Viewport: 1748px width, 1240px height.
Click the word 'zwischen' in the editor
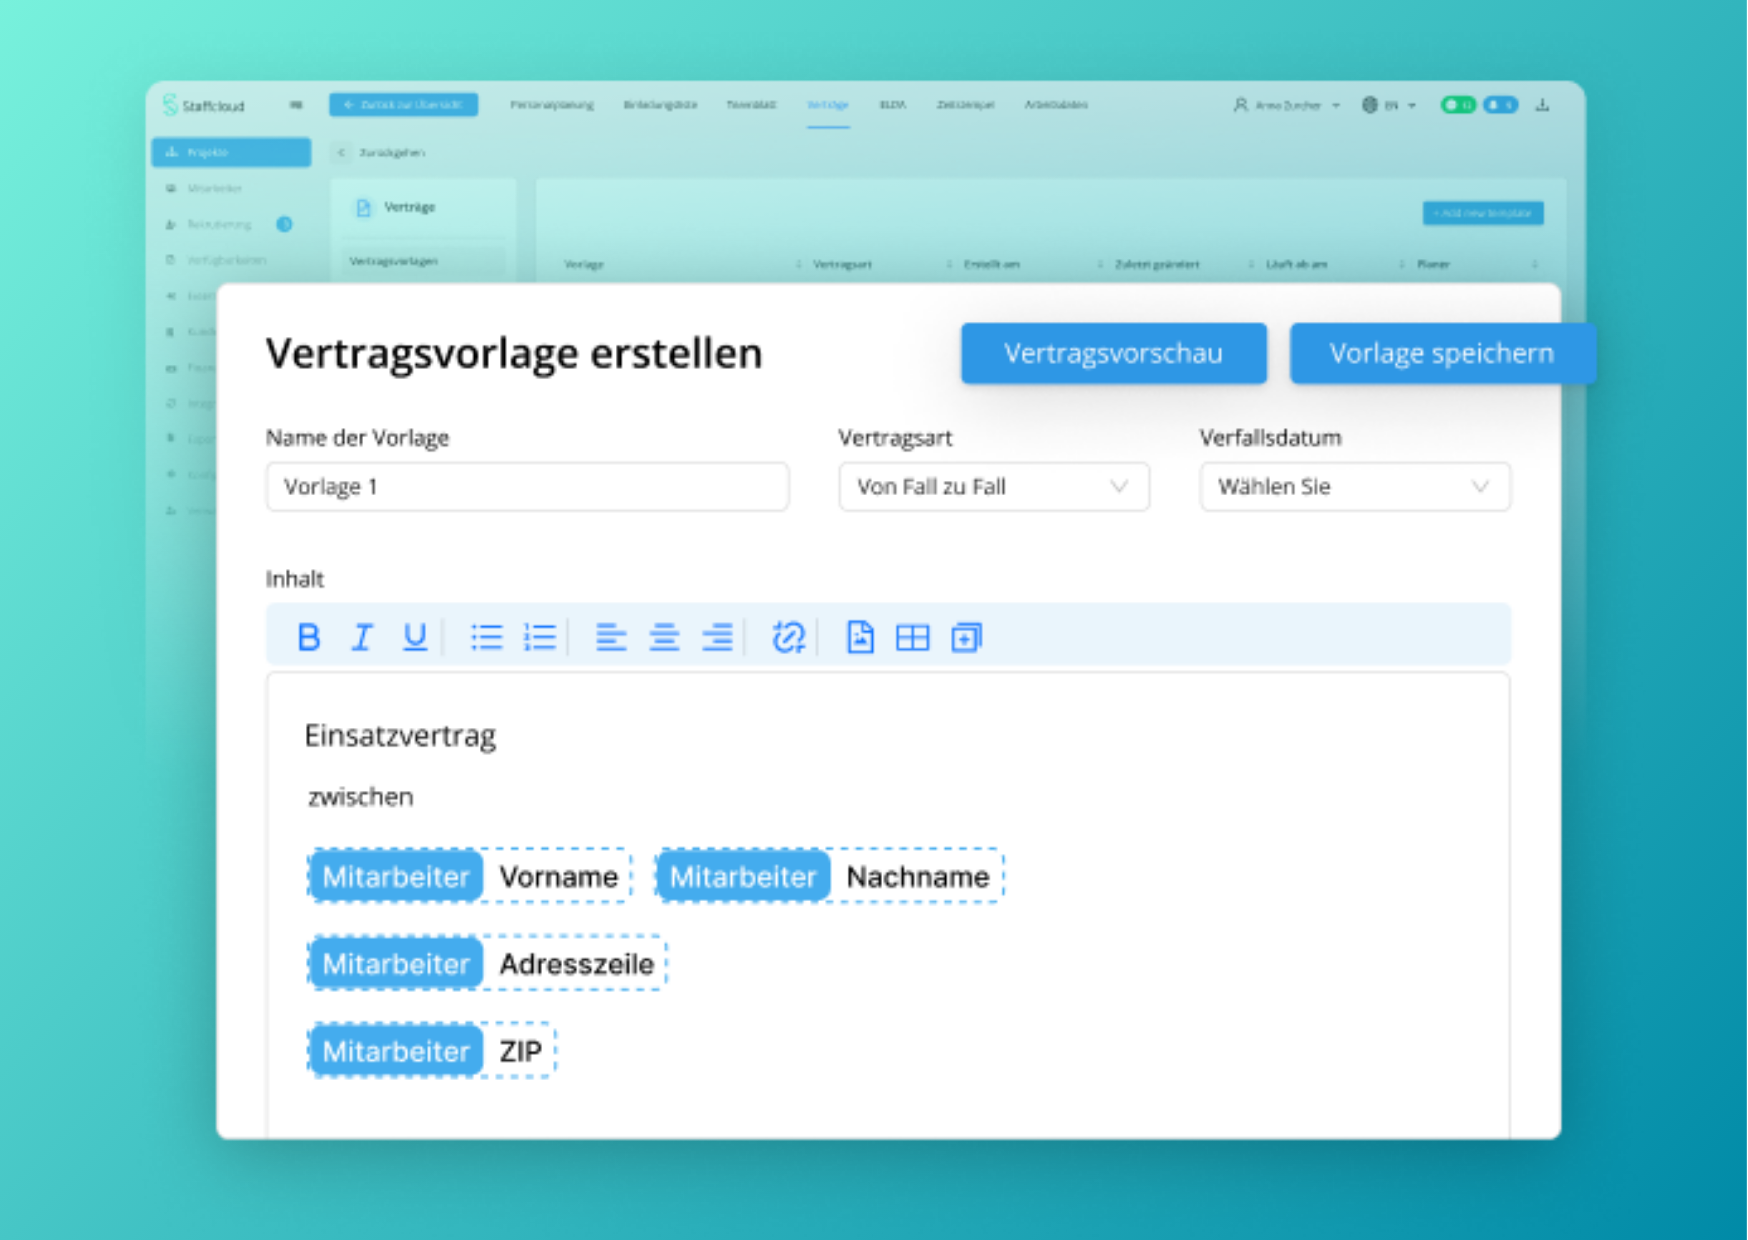360,797
